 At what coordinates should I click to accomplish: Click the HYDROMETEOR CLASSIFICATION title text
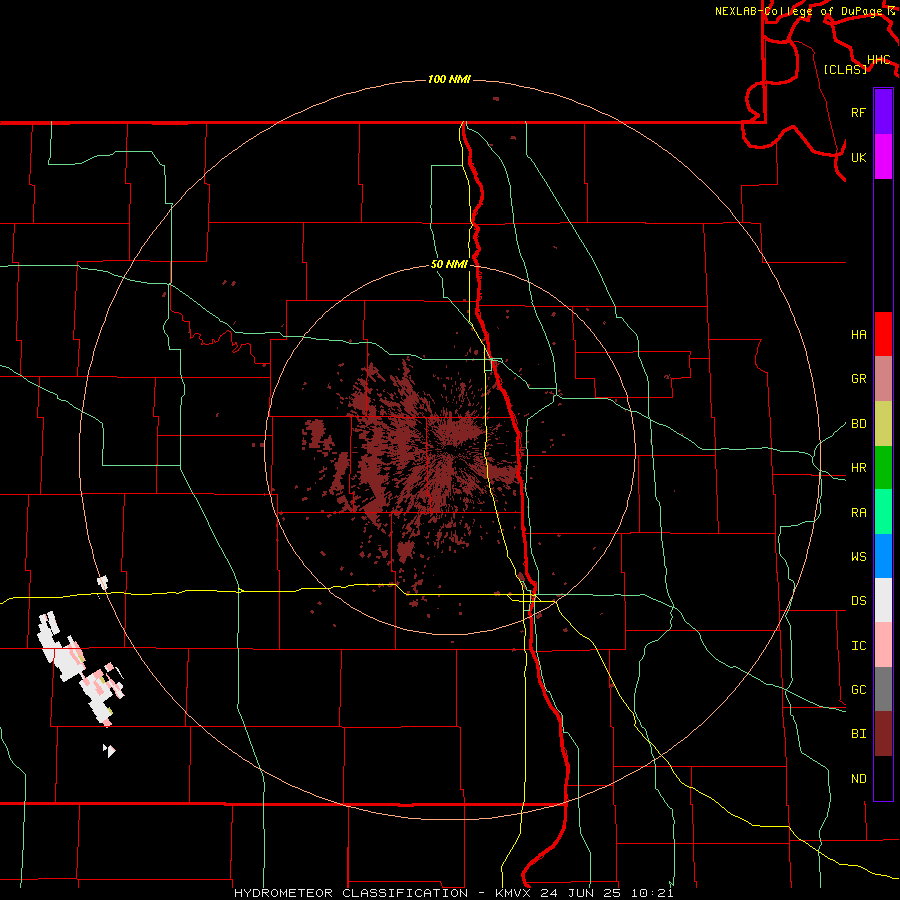click(351, 893)
